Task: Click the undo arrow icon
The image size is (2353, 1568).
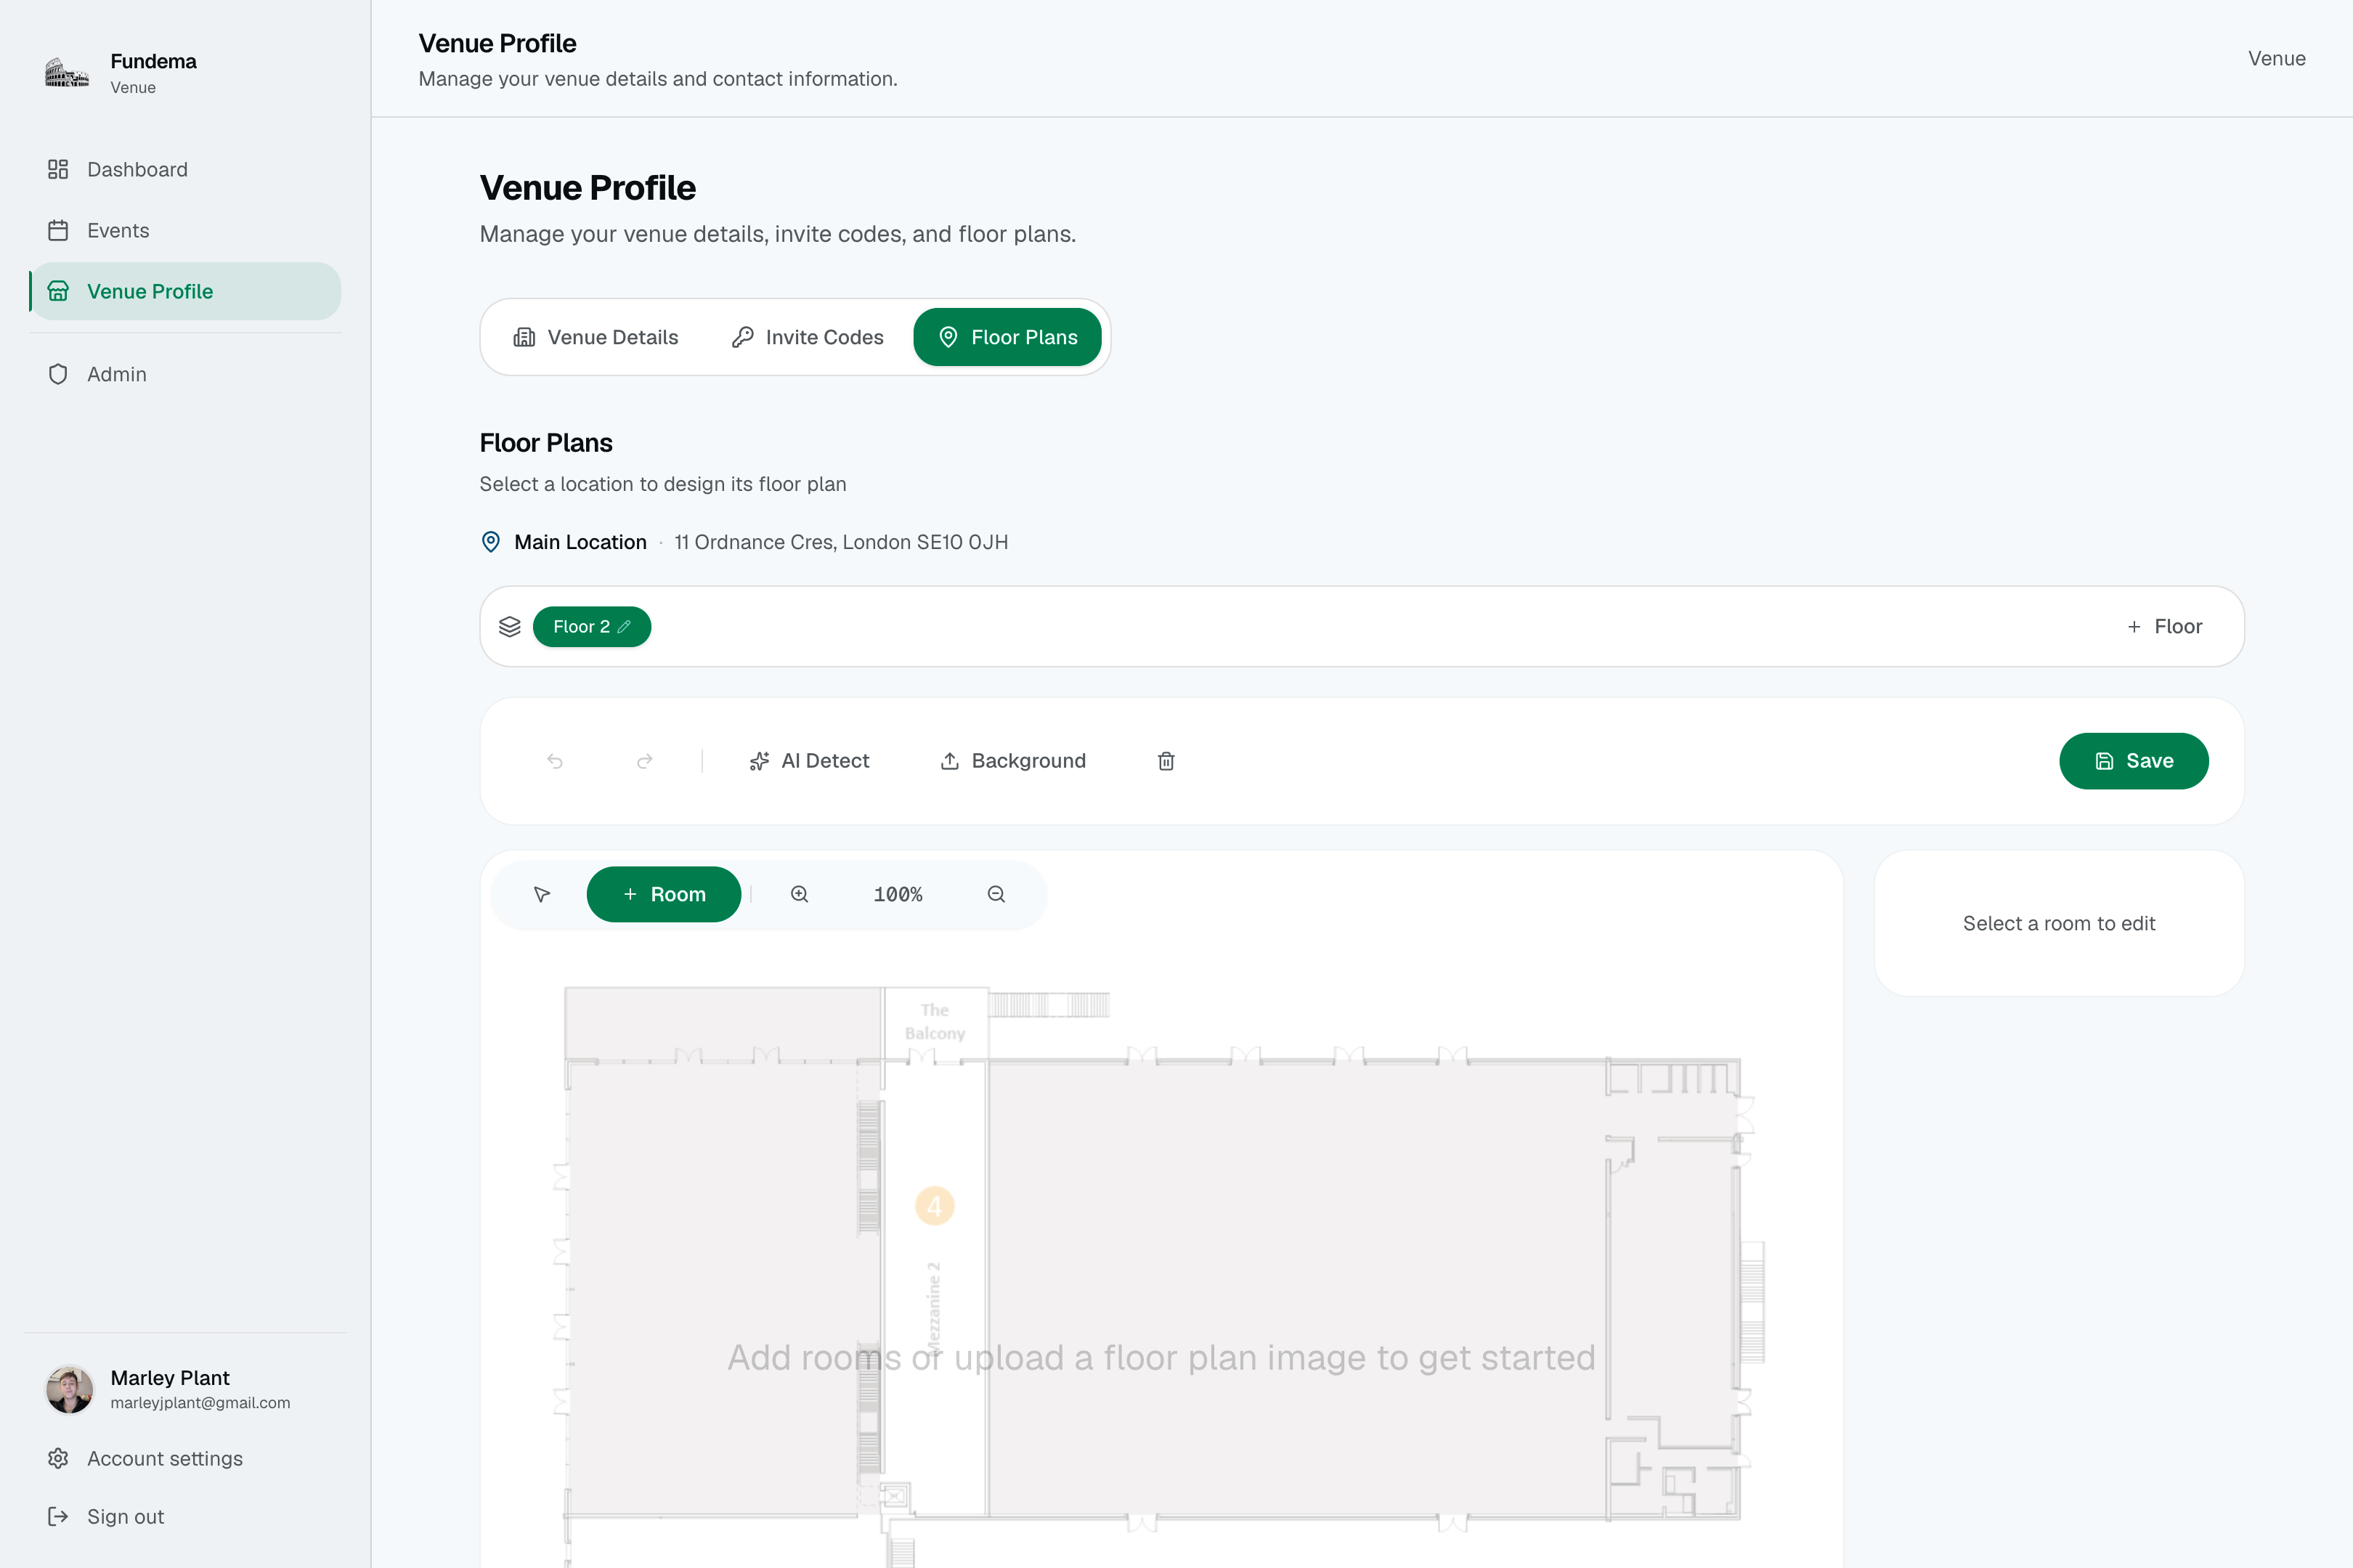Action: pyautogui.click(x=555, y=761)
